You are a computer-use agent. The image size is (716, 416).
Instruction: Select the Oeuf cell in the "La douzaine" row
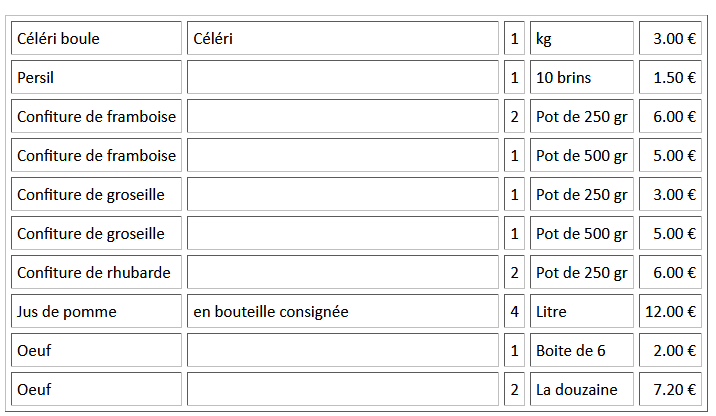coord(96,390)
